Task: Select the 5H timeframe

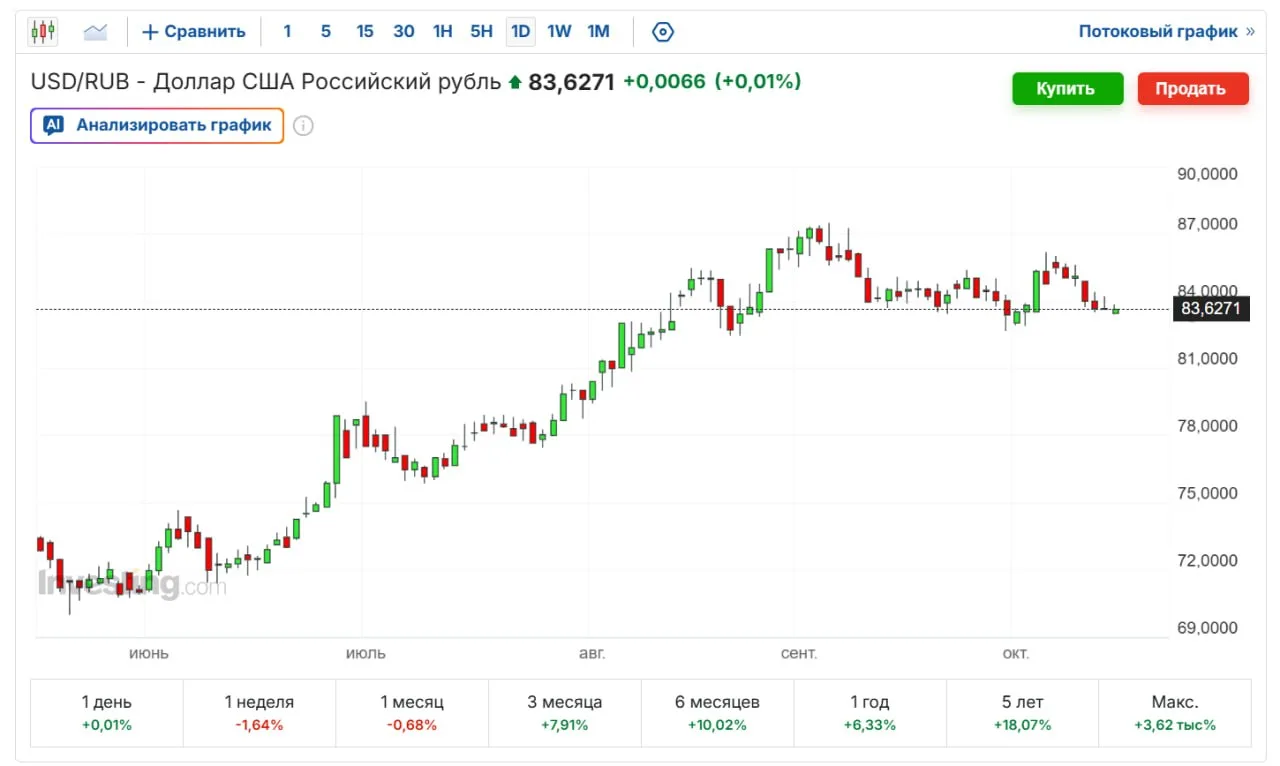Action: coord(482,32)
